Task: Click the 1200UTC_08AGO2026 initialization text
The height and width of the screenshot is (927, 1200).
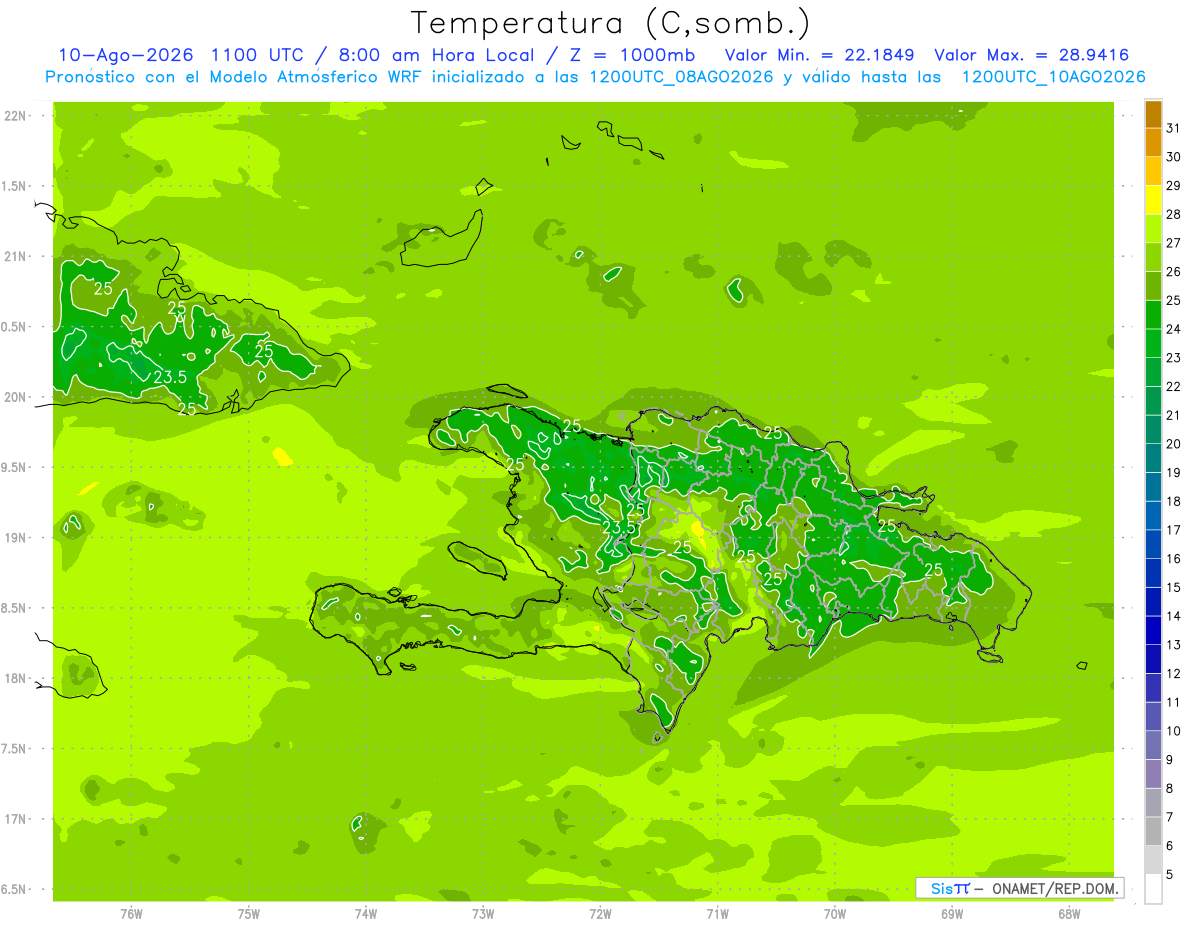Action: (x=682, y=77)
